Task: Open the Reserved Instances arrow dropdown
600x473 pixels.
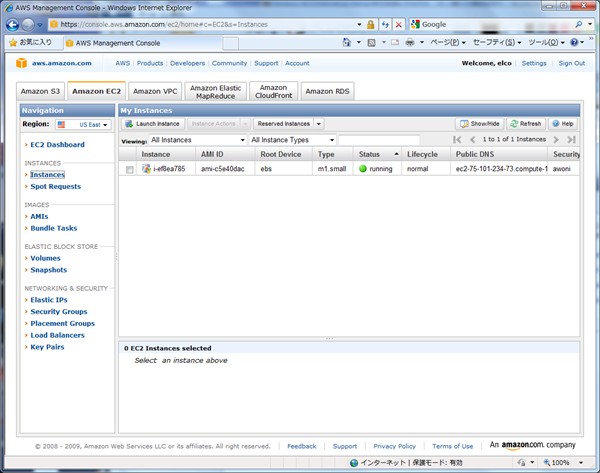Action: (319, 124)
